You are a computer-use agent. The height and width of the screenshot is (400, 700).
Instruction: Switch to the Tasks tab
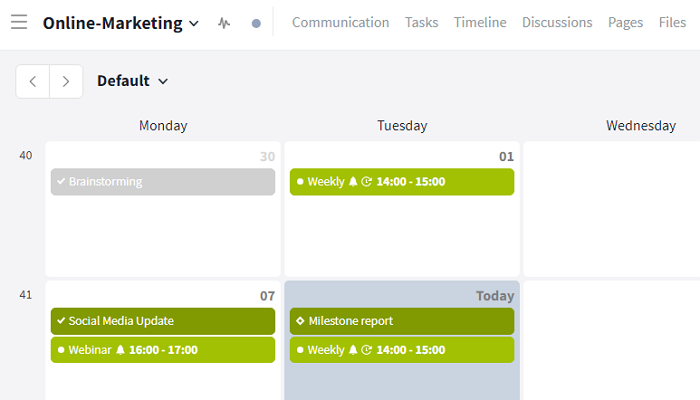(421, 22)
